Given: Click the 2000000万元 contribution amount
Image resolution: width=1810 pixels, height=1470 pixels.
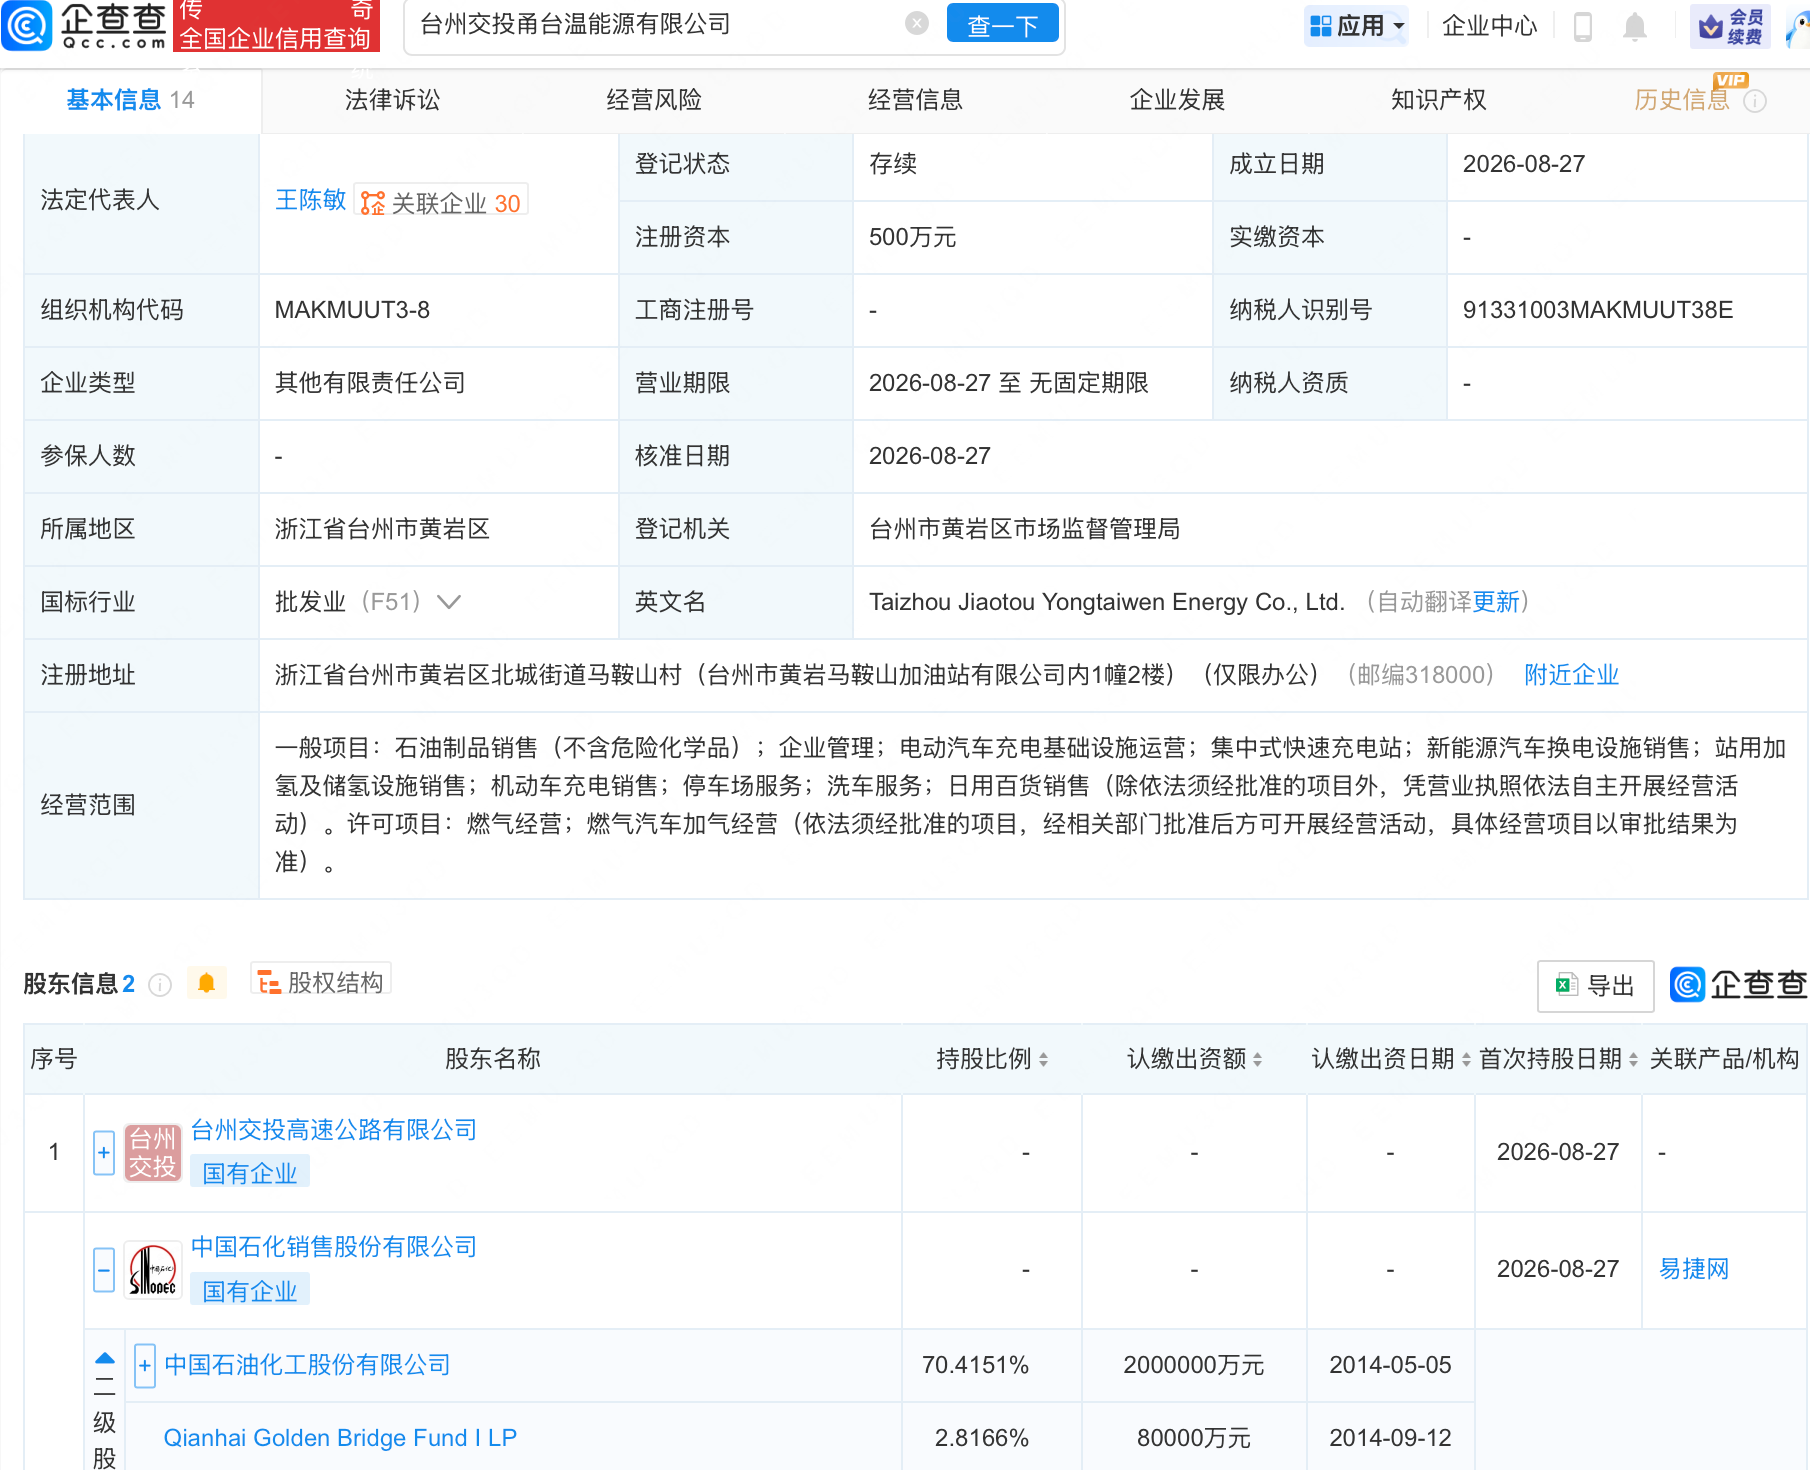Looking at the screenshot, I should [1194, 1365].
